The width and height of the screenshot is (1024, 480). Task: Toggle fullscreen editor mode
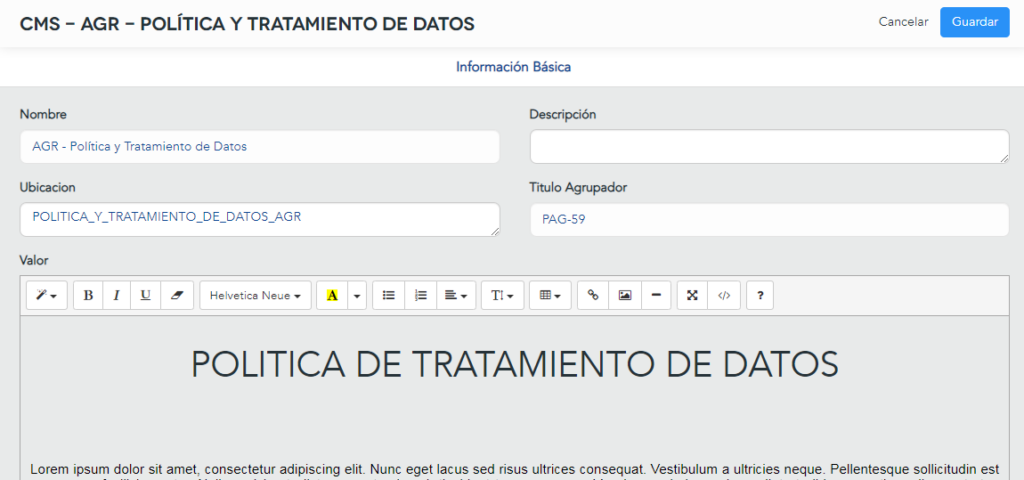[x=692, y=295]
